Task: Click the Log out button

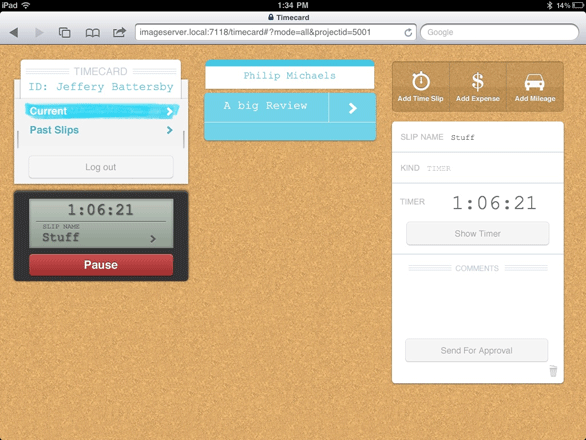Action: coord(101,167)
